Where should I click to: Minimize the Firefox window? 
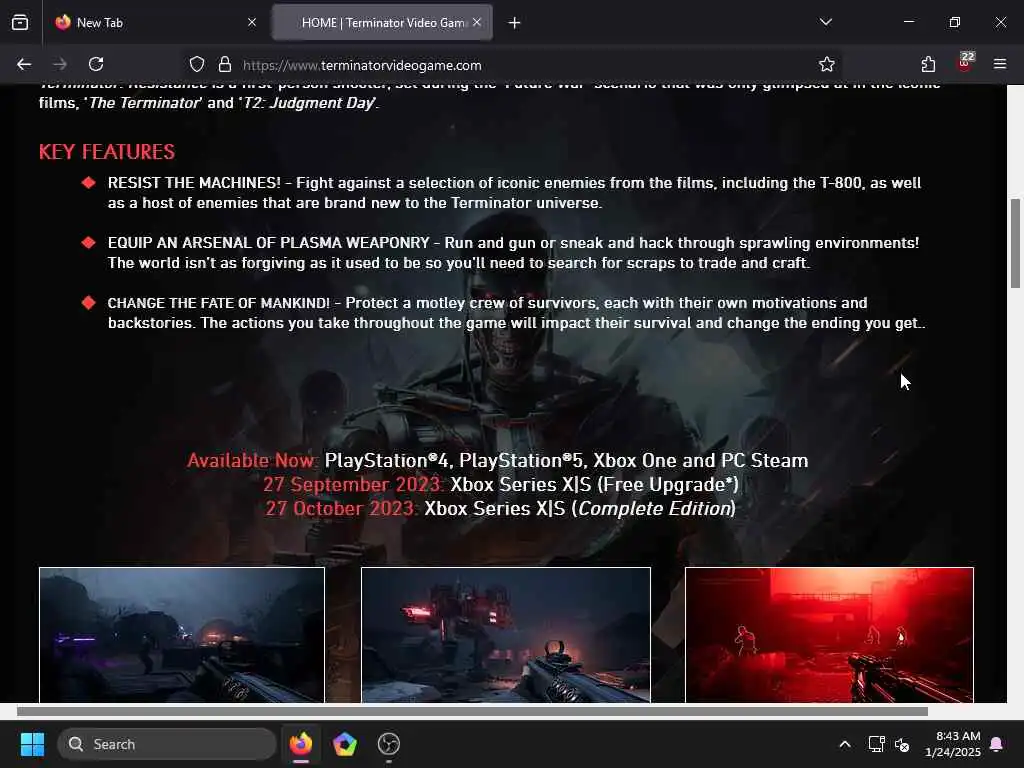[x=908, y=22]
